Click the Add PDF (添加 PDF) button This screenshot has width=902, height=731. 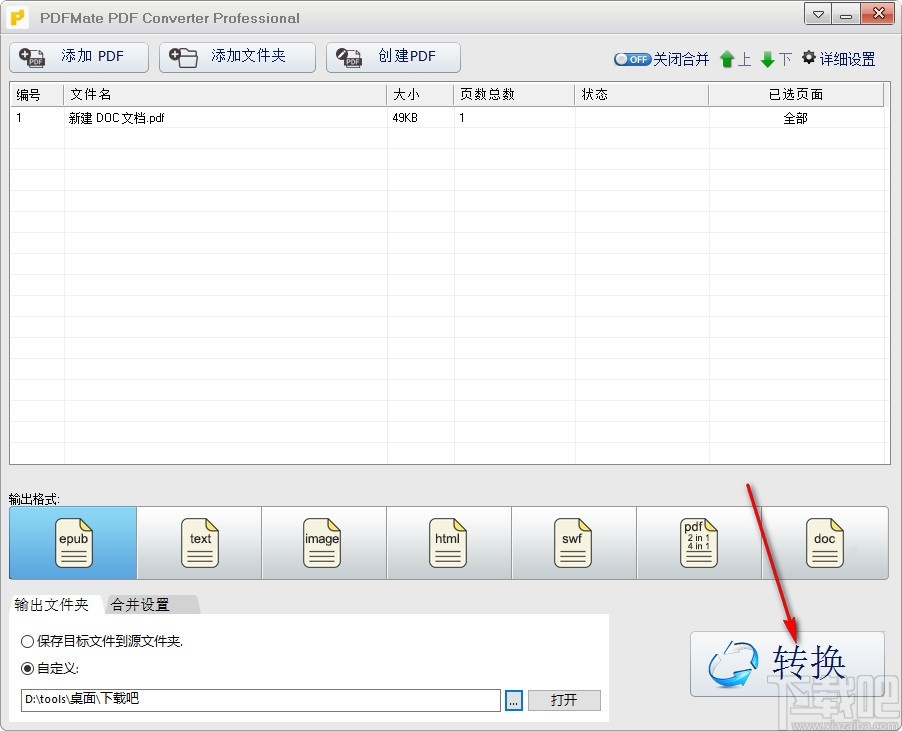(x=79, y=57)
